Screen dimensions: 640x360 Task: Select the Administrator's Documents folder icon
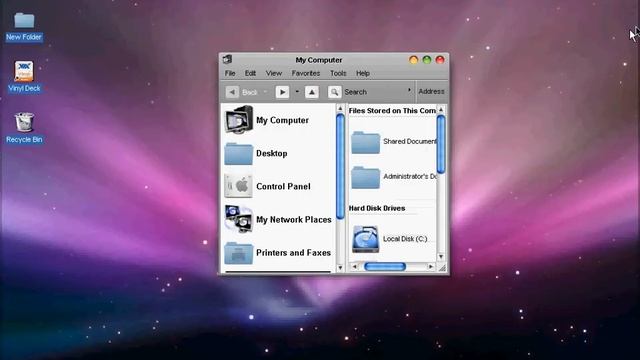tap(365, 177)
